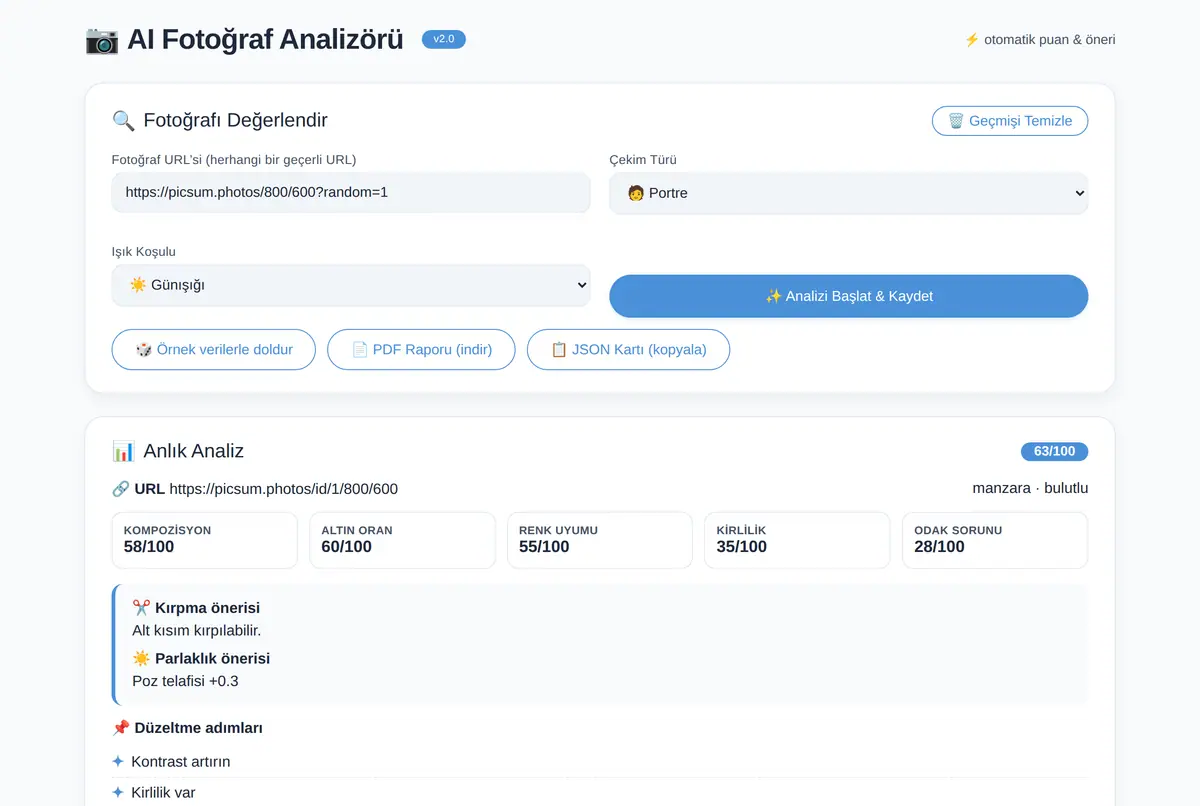Click the Geçmişi Temizle button
Image resolution: width=1200 pixels, height=806 pixels.
click(x=1010, y=121)
